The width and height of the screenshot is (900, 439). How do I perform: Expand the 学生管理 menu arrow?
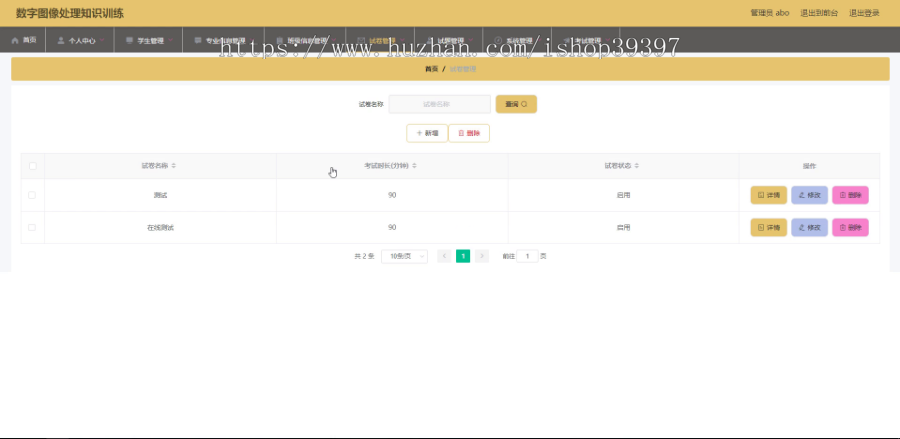point(170,40)
